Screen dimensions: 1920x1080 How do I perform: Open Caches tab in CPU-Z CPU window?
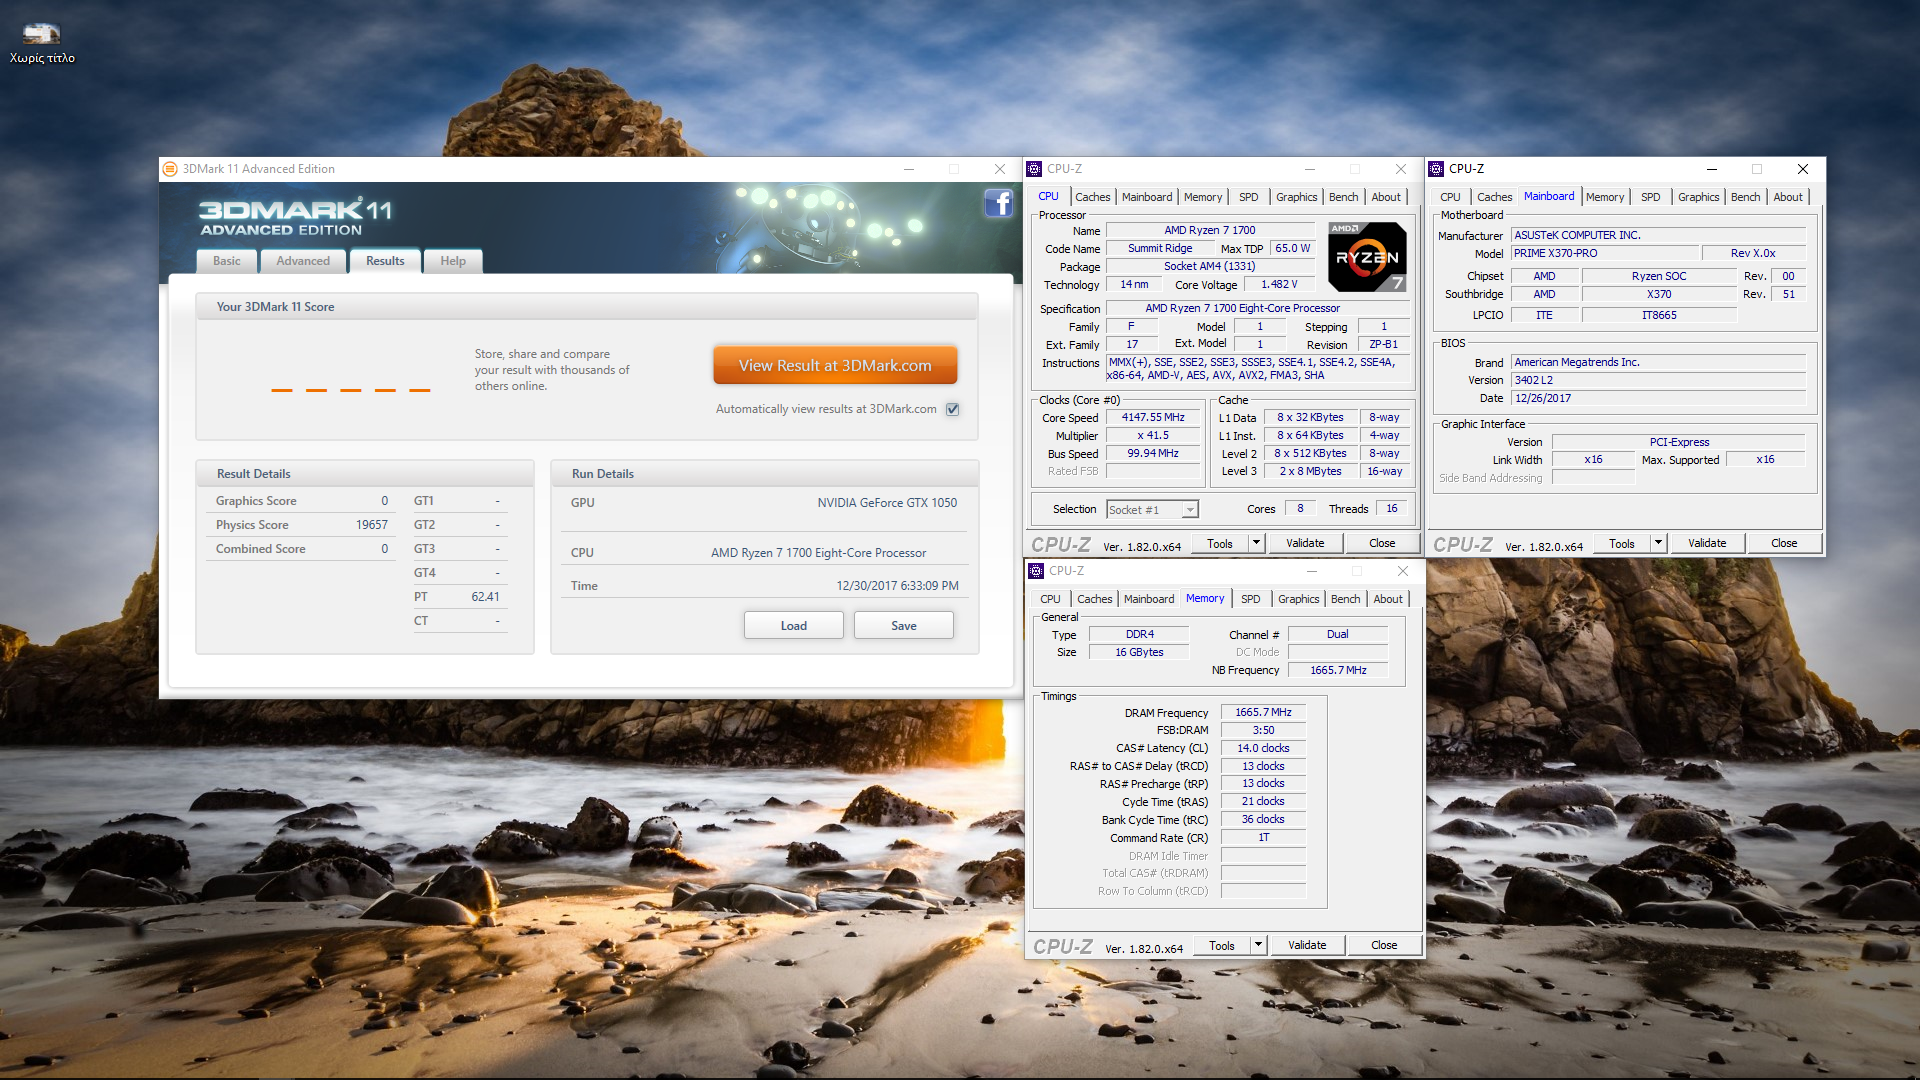click(x=1092, y=197)
